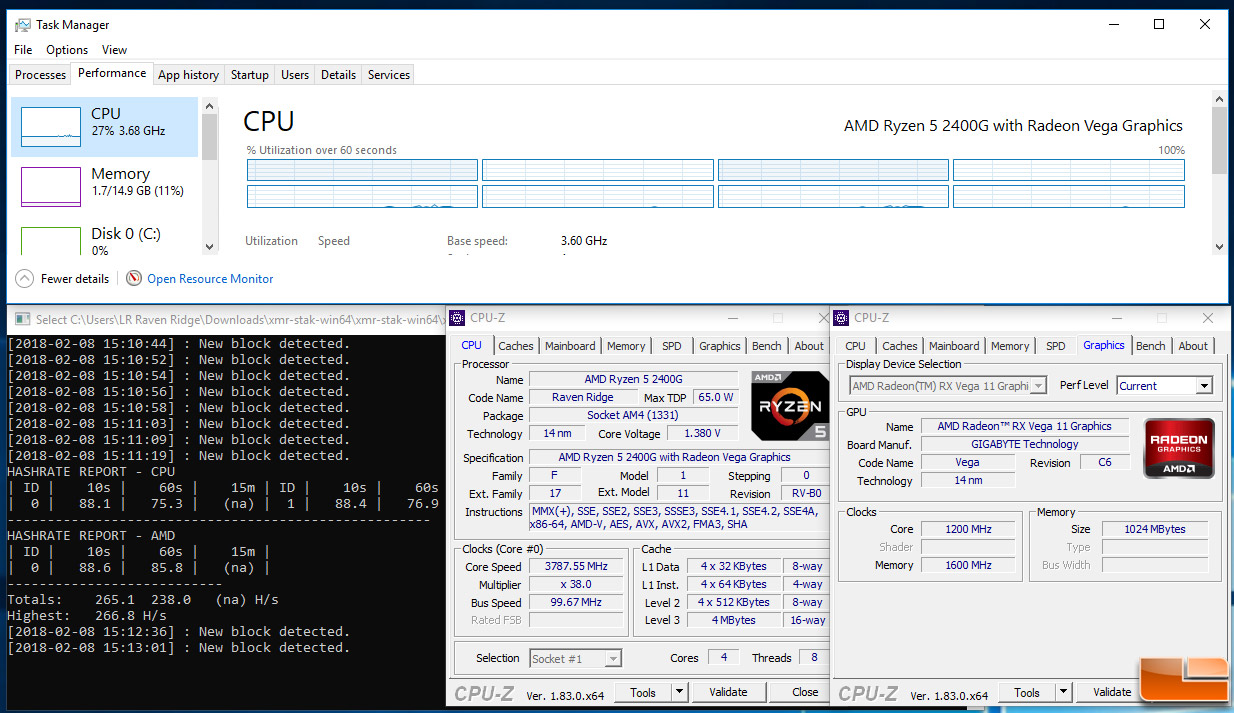Switch to the Processes tab
Screen dimensions: 1234x713
click(41, 75)
